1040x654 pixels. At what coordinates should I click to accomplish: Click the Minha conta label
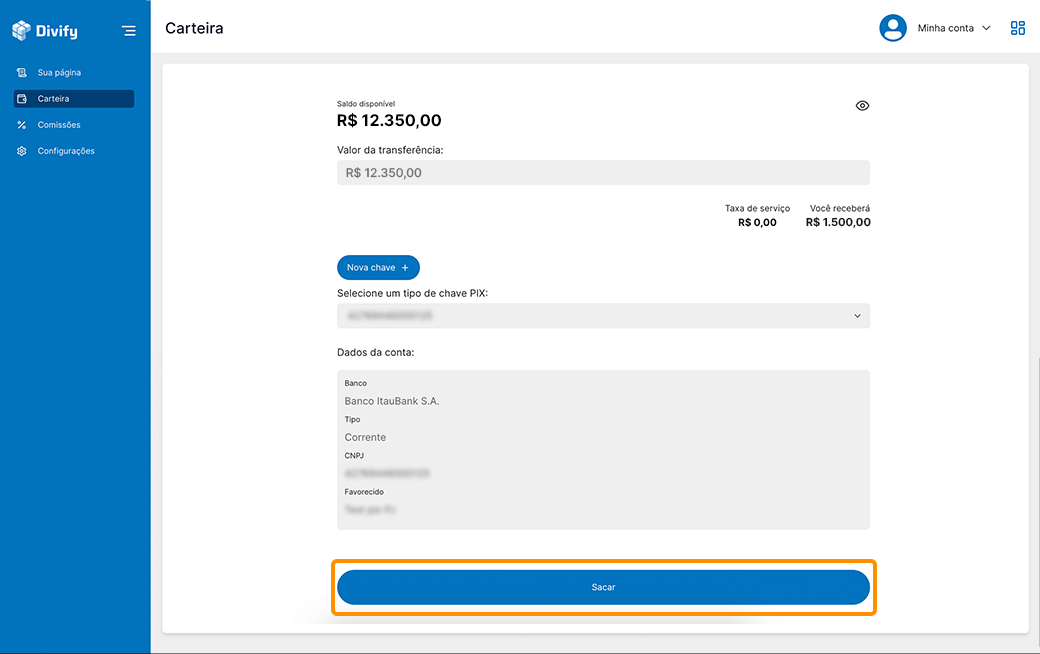click(945, 28)
